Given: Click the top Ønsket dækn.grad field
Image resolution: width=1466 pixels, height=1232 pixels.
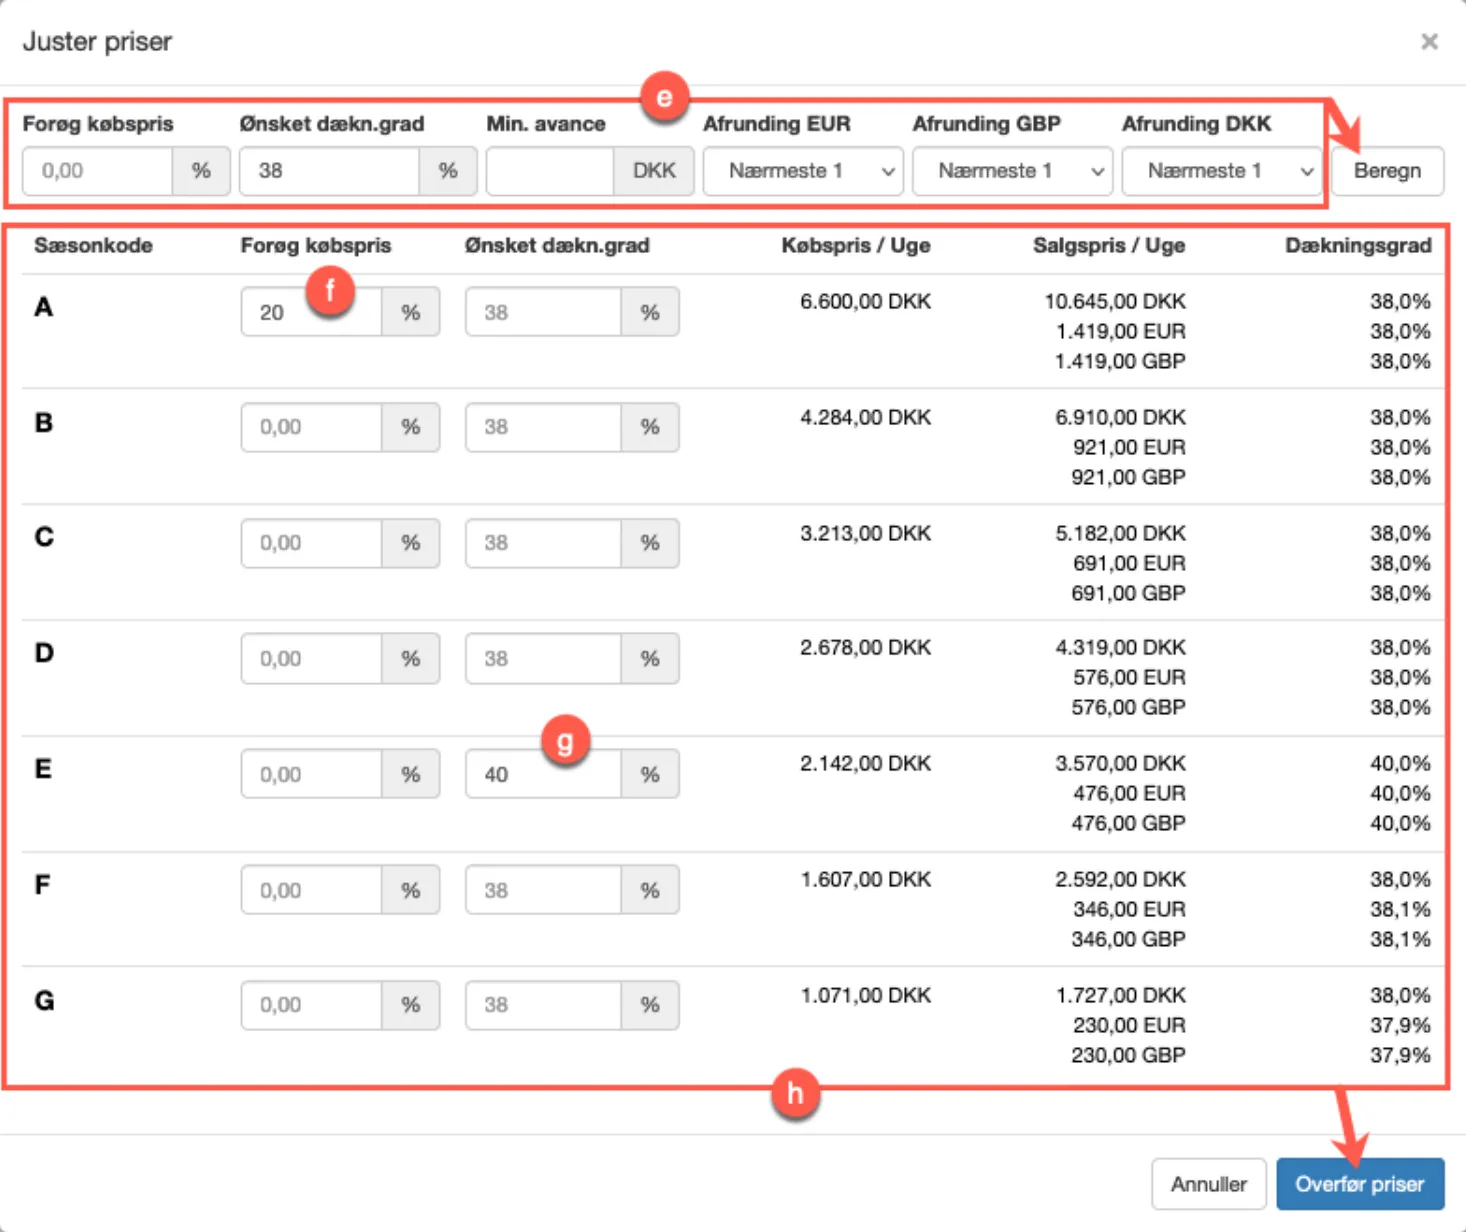Looking at the screenshot, I should tap(329, 171).
